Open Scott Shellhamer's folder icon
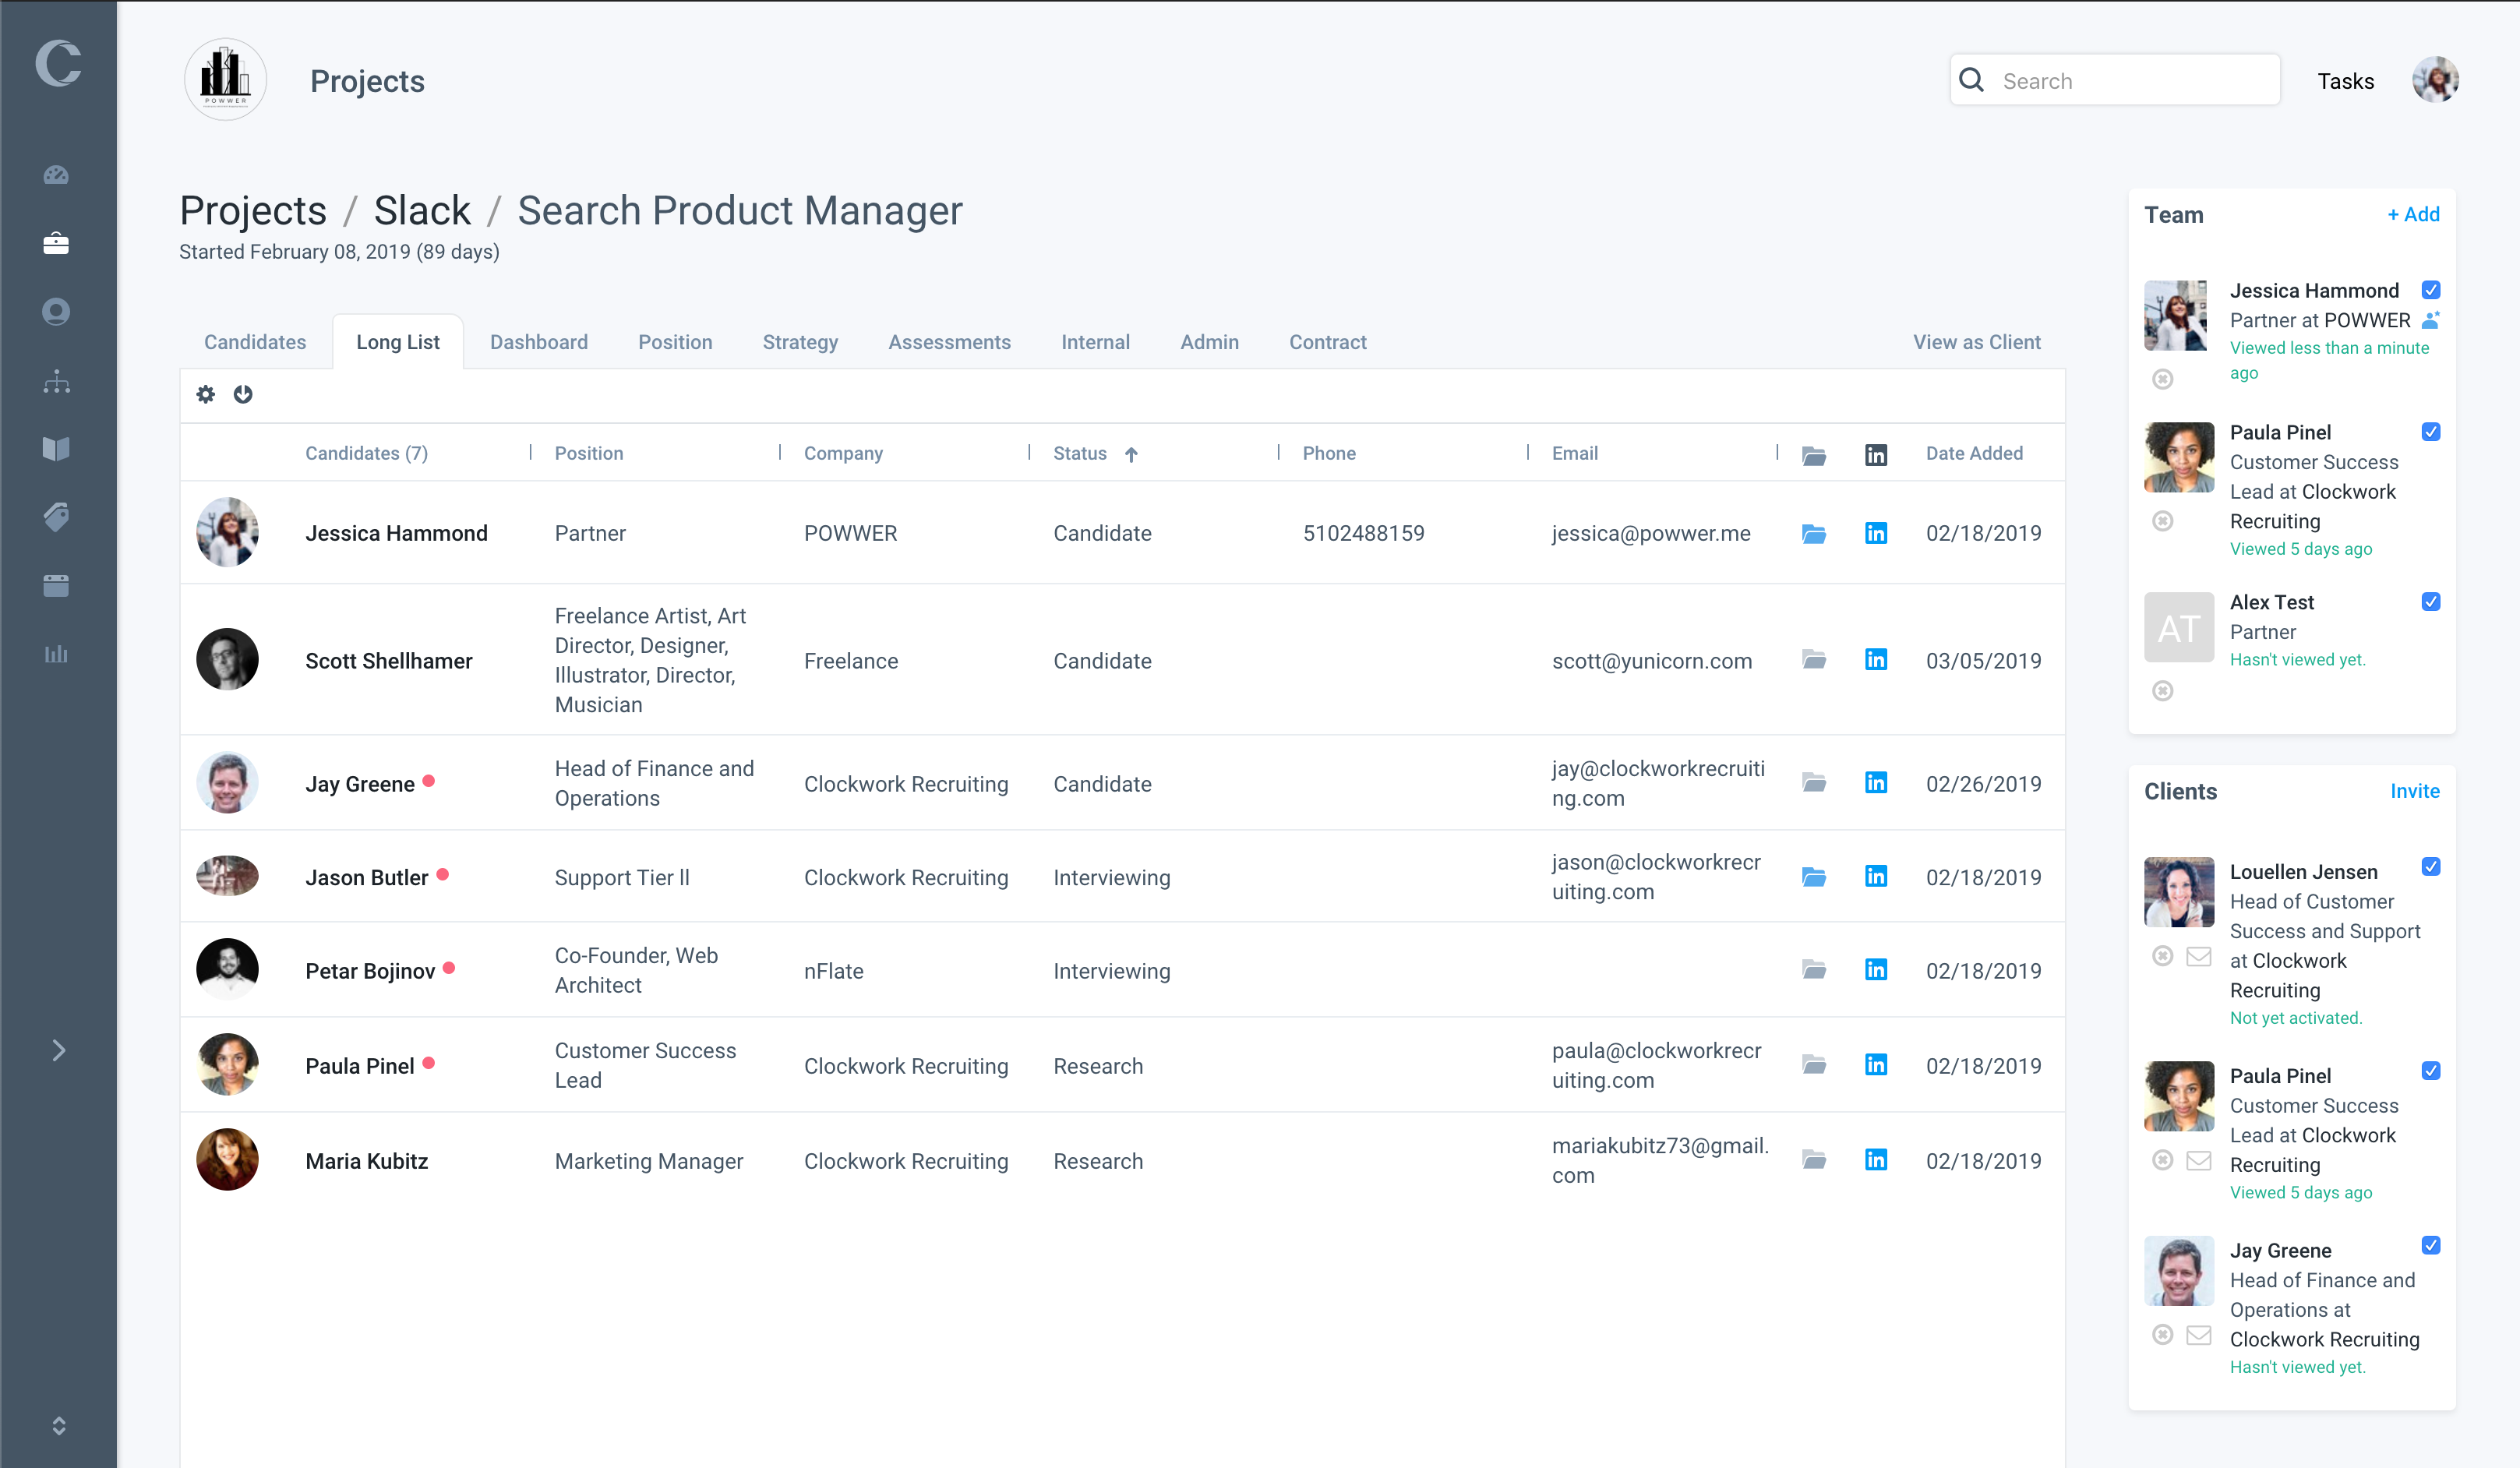The width and height of the screenshot is (2520, 1468). 1814,659
